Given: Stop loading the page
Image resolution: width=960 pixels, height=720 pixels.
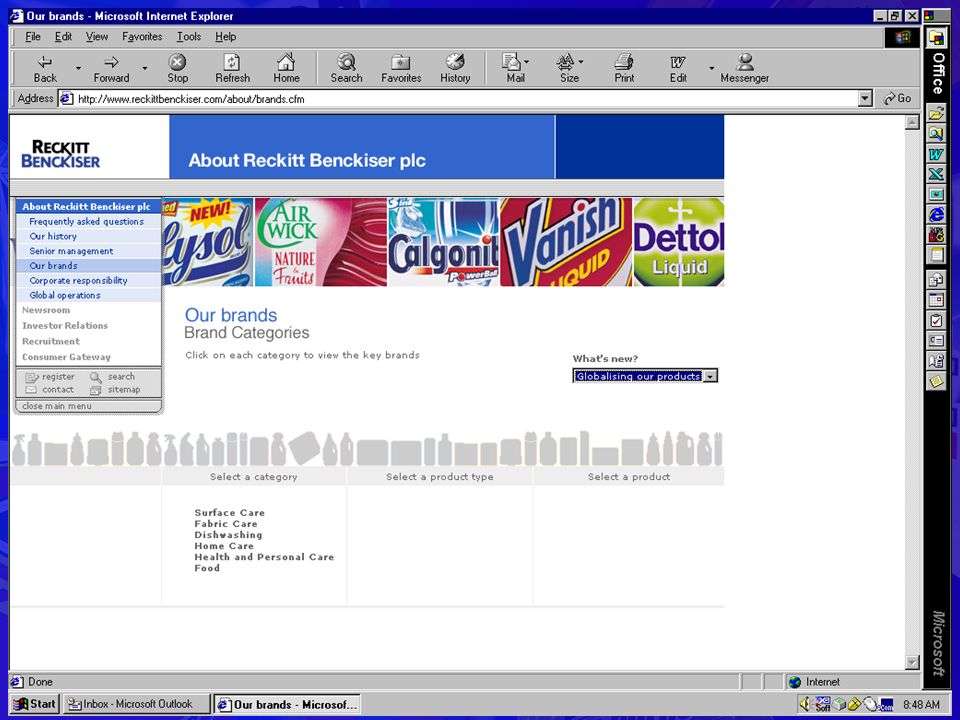Looking at the screenshot, I should pyautogui.click(x=178, y=68).
